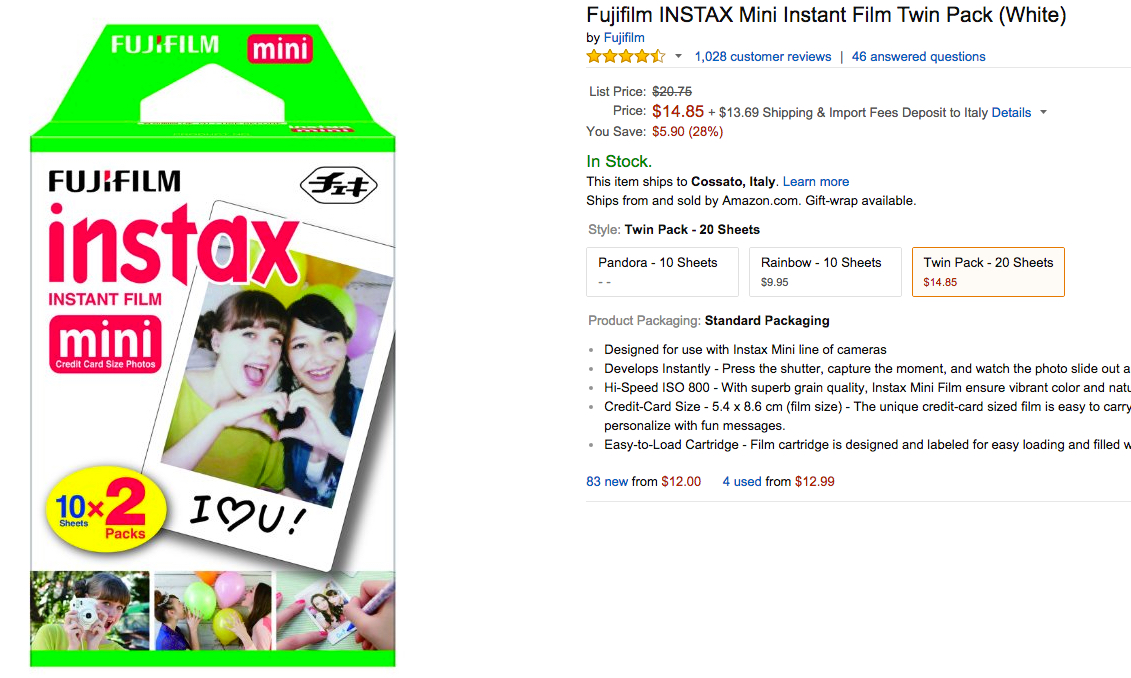Click Details for shipping and import fees

tap(1011, 113)
